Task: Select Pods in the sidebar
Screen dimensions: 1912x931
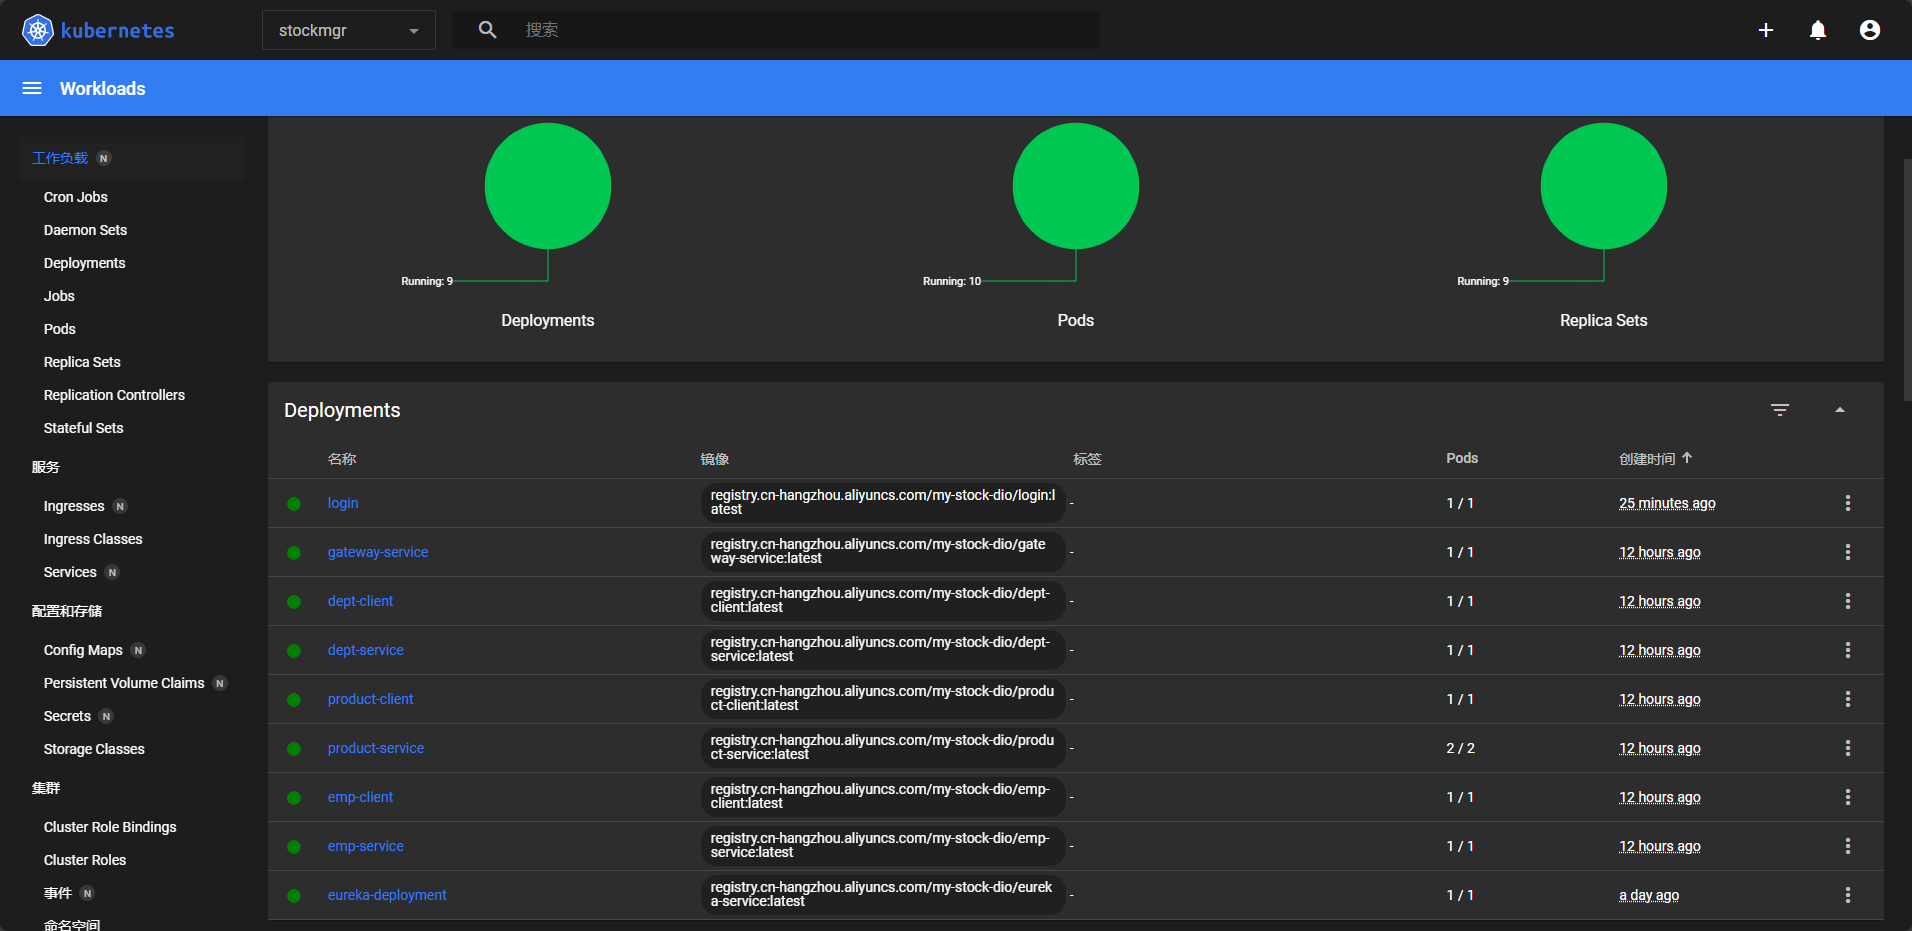Action: [x=59, y=329]
